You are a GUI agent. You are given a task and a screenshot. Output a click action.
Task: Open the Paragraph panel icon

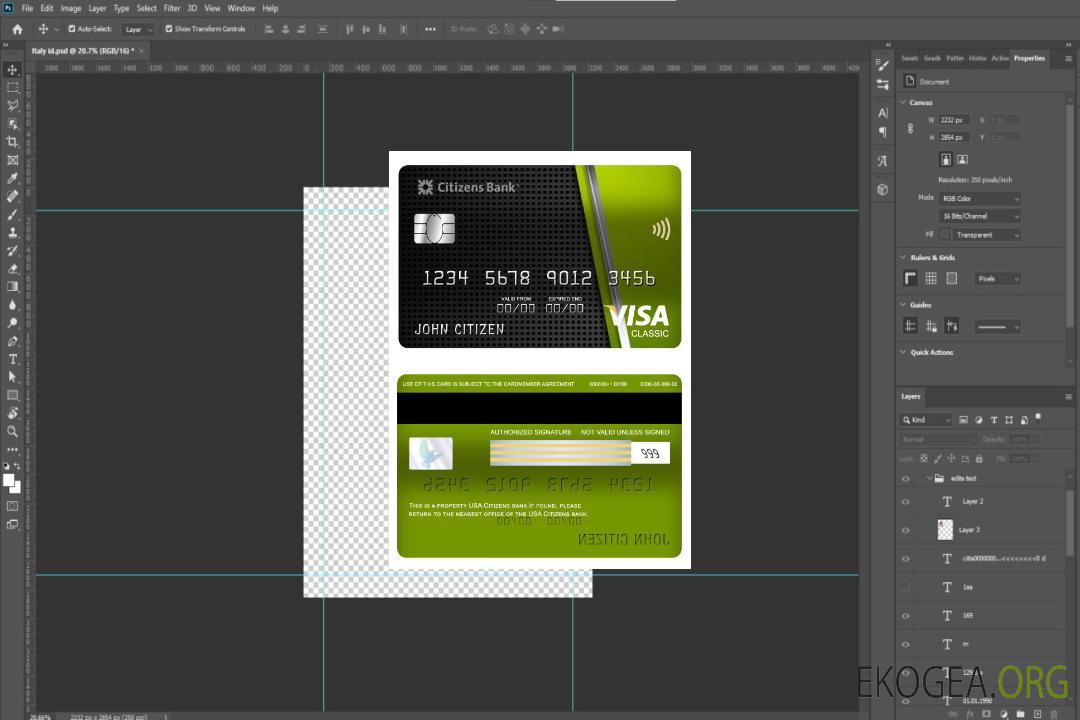pyautogui.click(x=883, y=132)
